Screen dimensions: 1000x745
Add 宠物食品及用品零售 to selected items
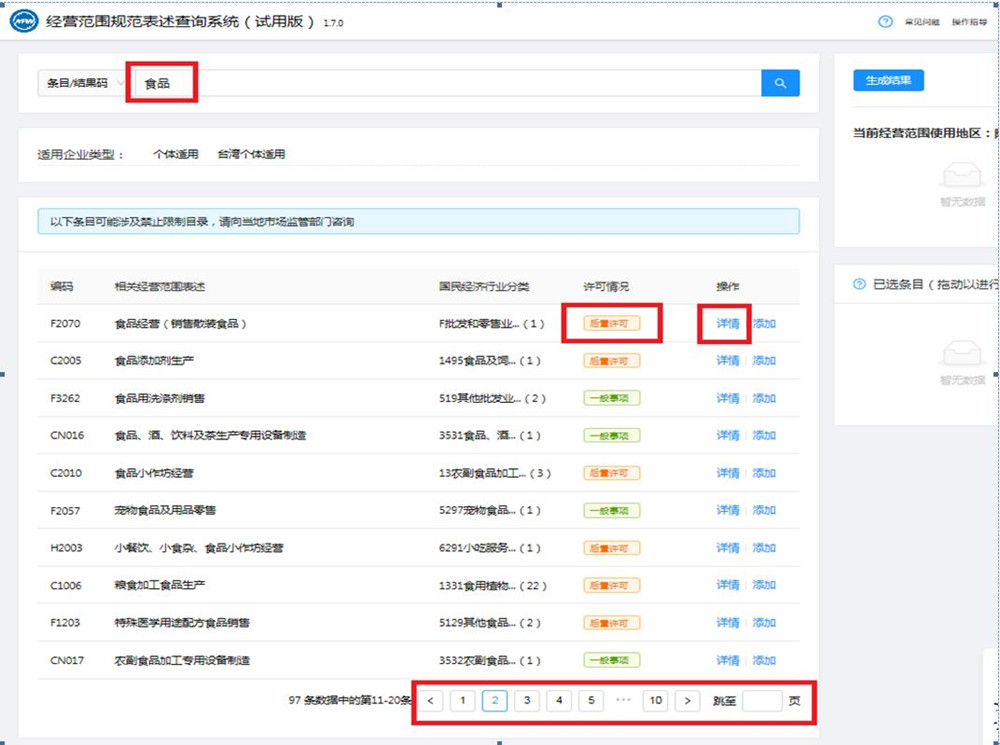coord(764,510)
